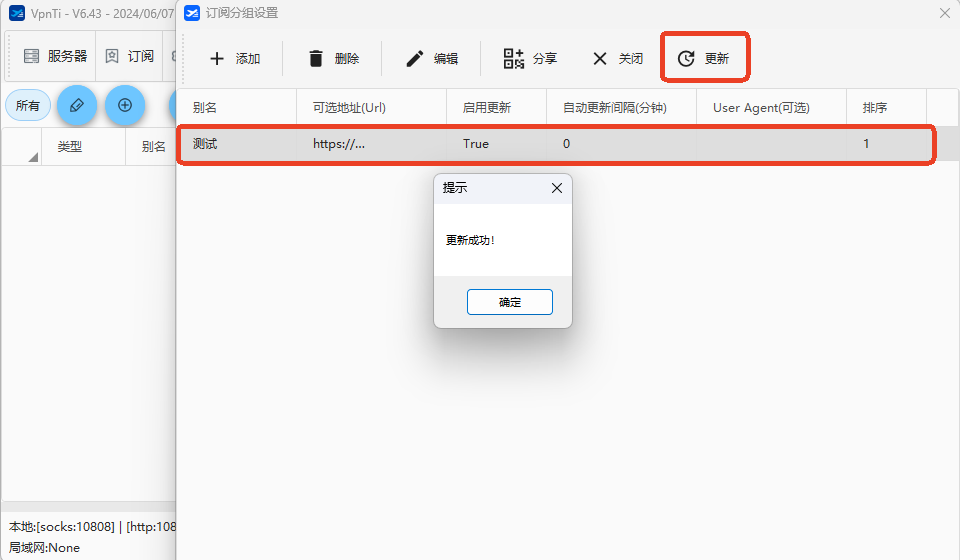The image size is (960, 560).
Task: Click the plus icon to add subscription
Action: coord(217,59)
